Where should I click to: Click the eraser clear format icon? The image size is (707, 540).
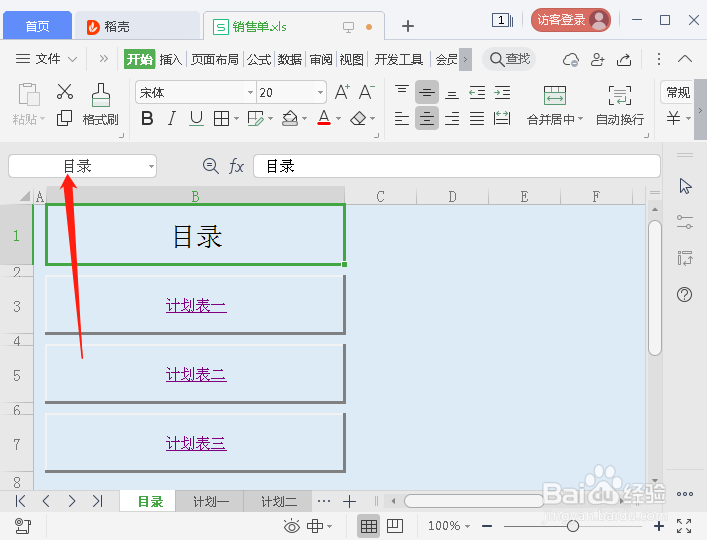(358, 119)
